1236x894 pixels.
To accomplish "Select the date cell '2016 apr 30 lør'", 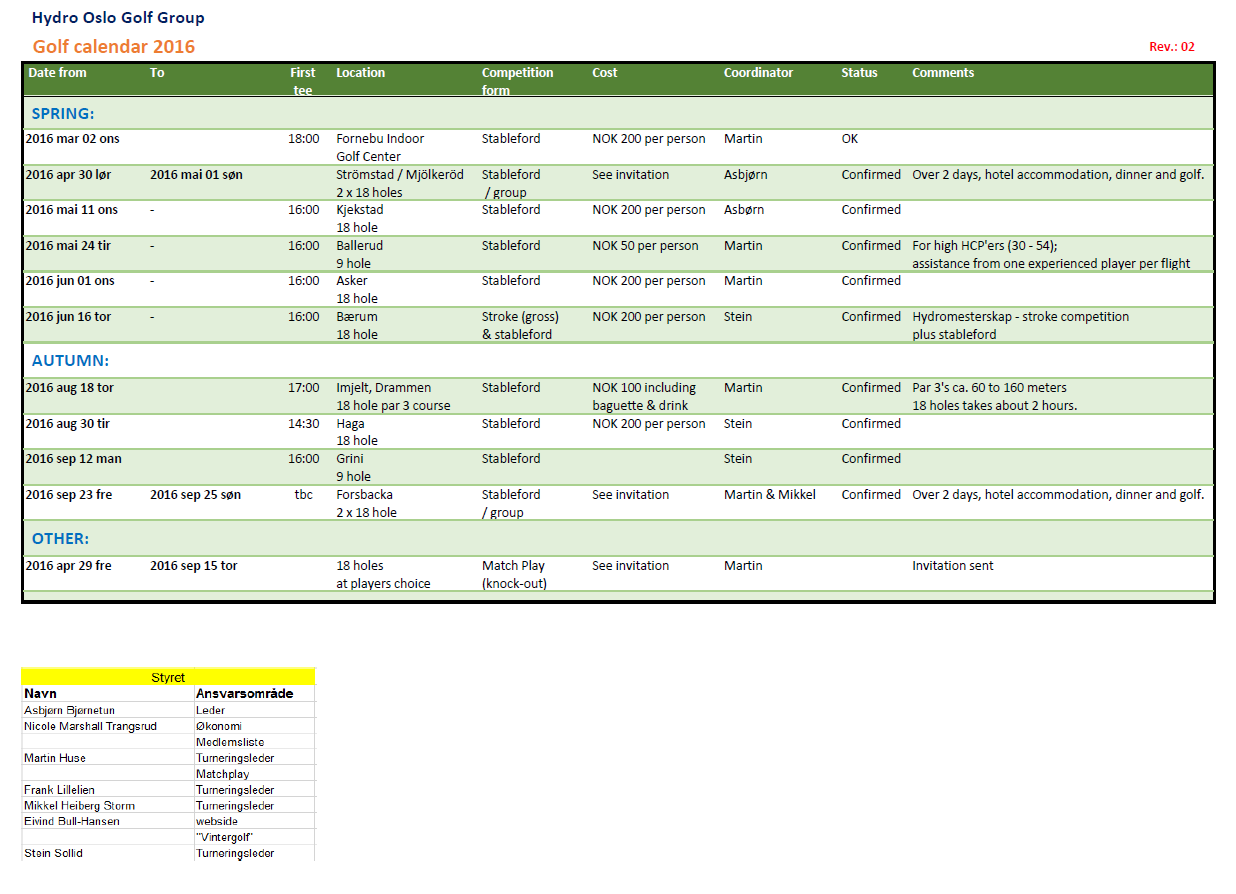I will 71,175.
